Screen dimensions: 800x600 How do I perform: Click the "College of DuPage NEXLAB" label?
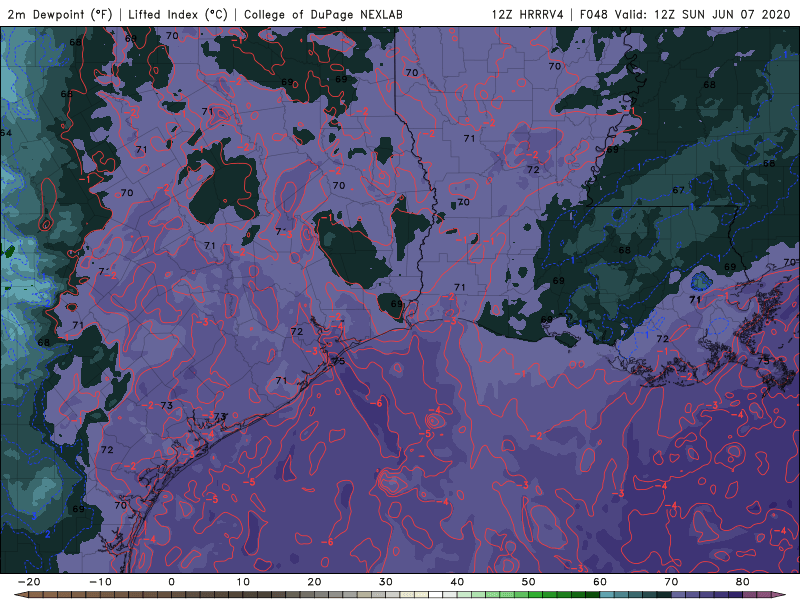(x=323, y=14)
